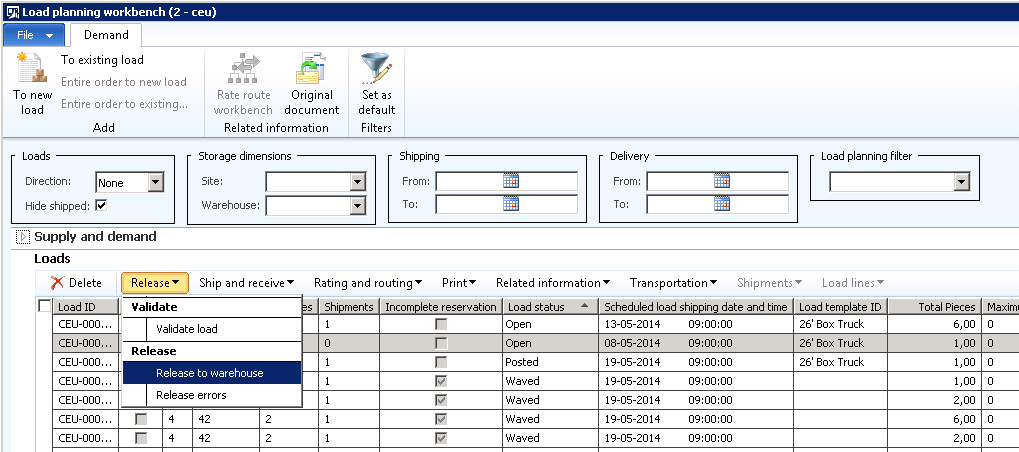Toggle Incomplete reservation checkbox in first row
This screenshot has height=452, width=1019.
[x=441, y=325]
